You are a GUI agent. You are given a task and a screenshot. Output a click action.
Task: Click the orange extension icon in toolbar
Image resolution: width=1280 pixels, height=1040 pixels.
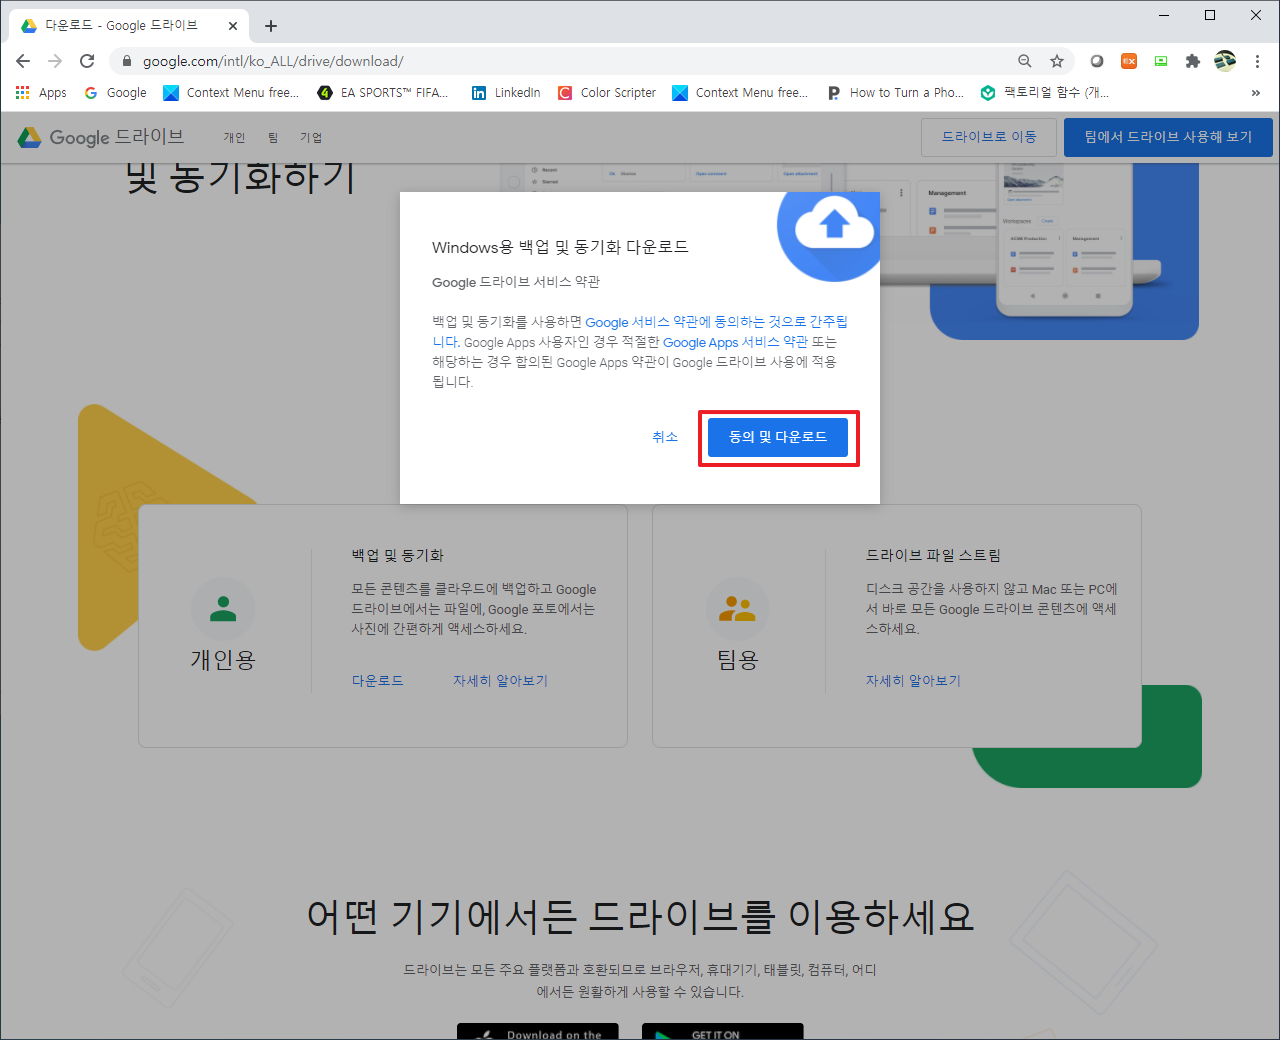1128,61
